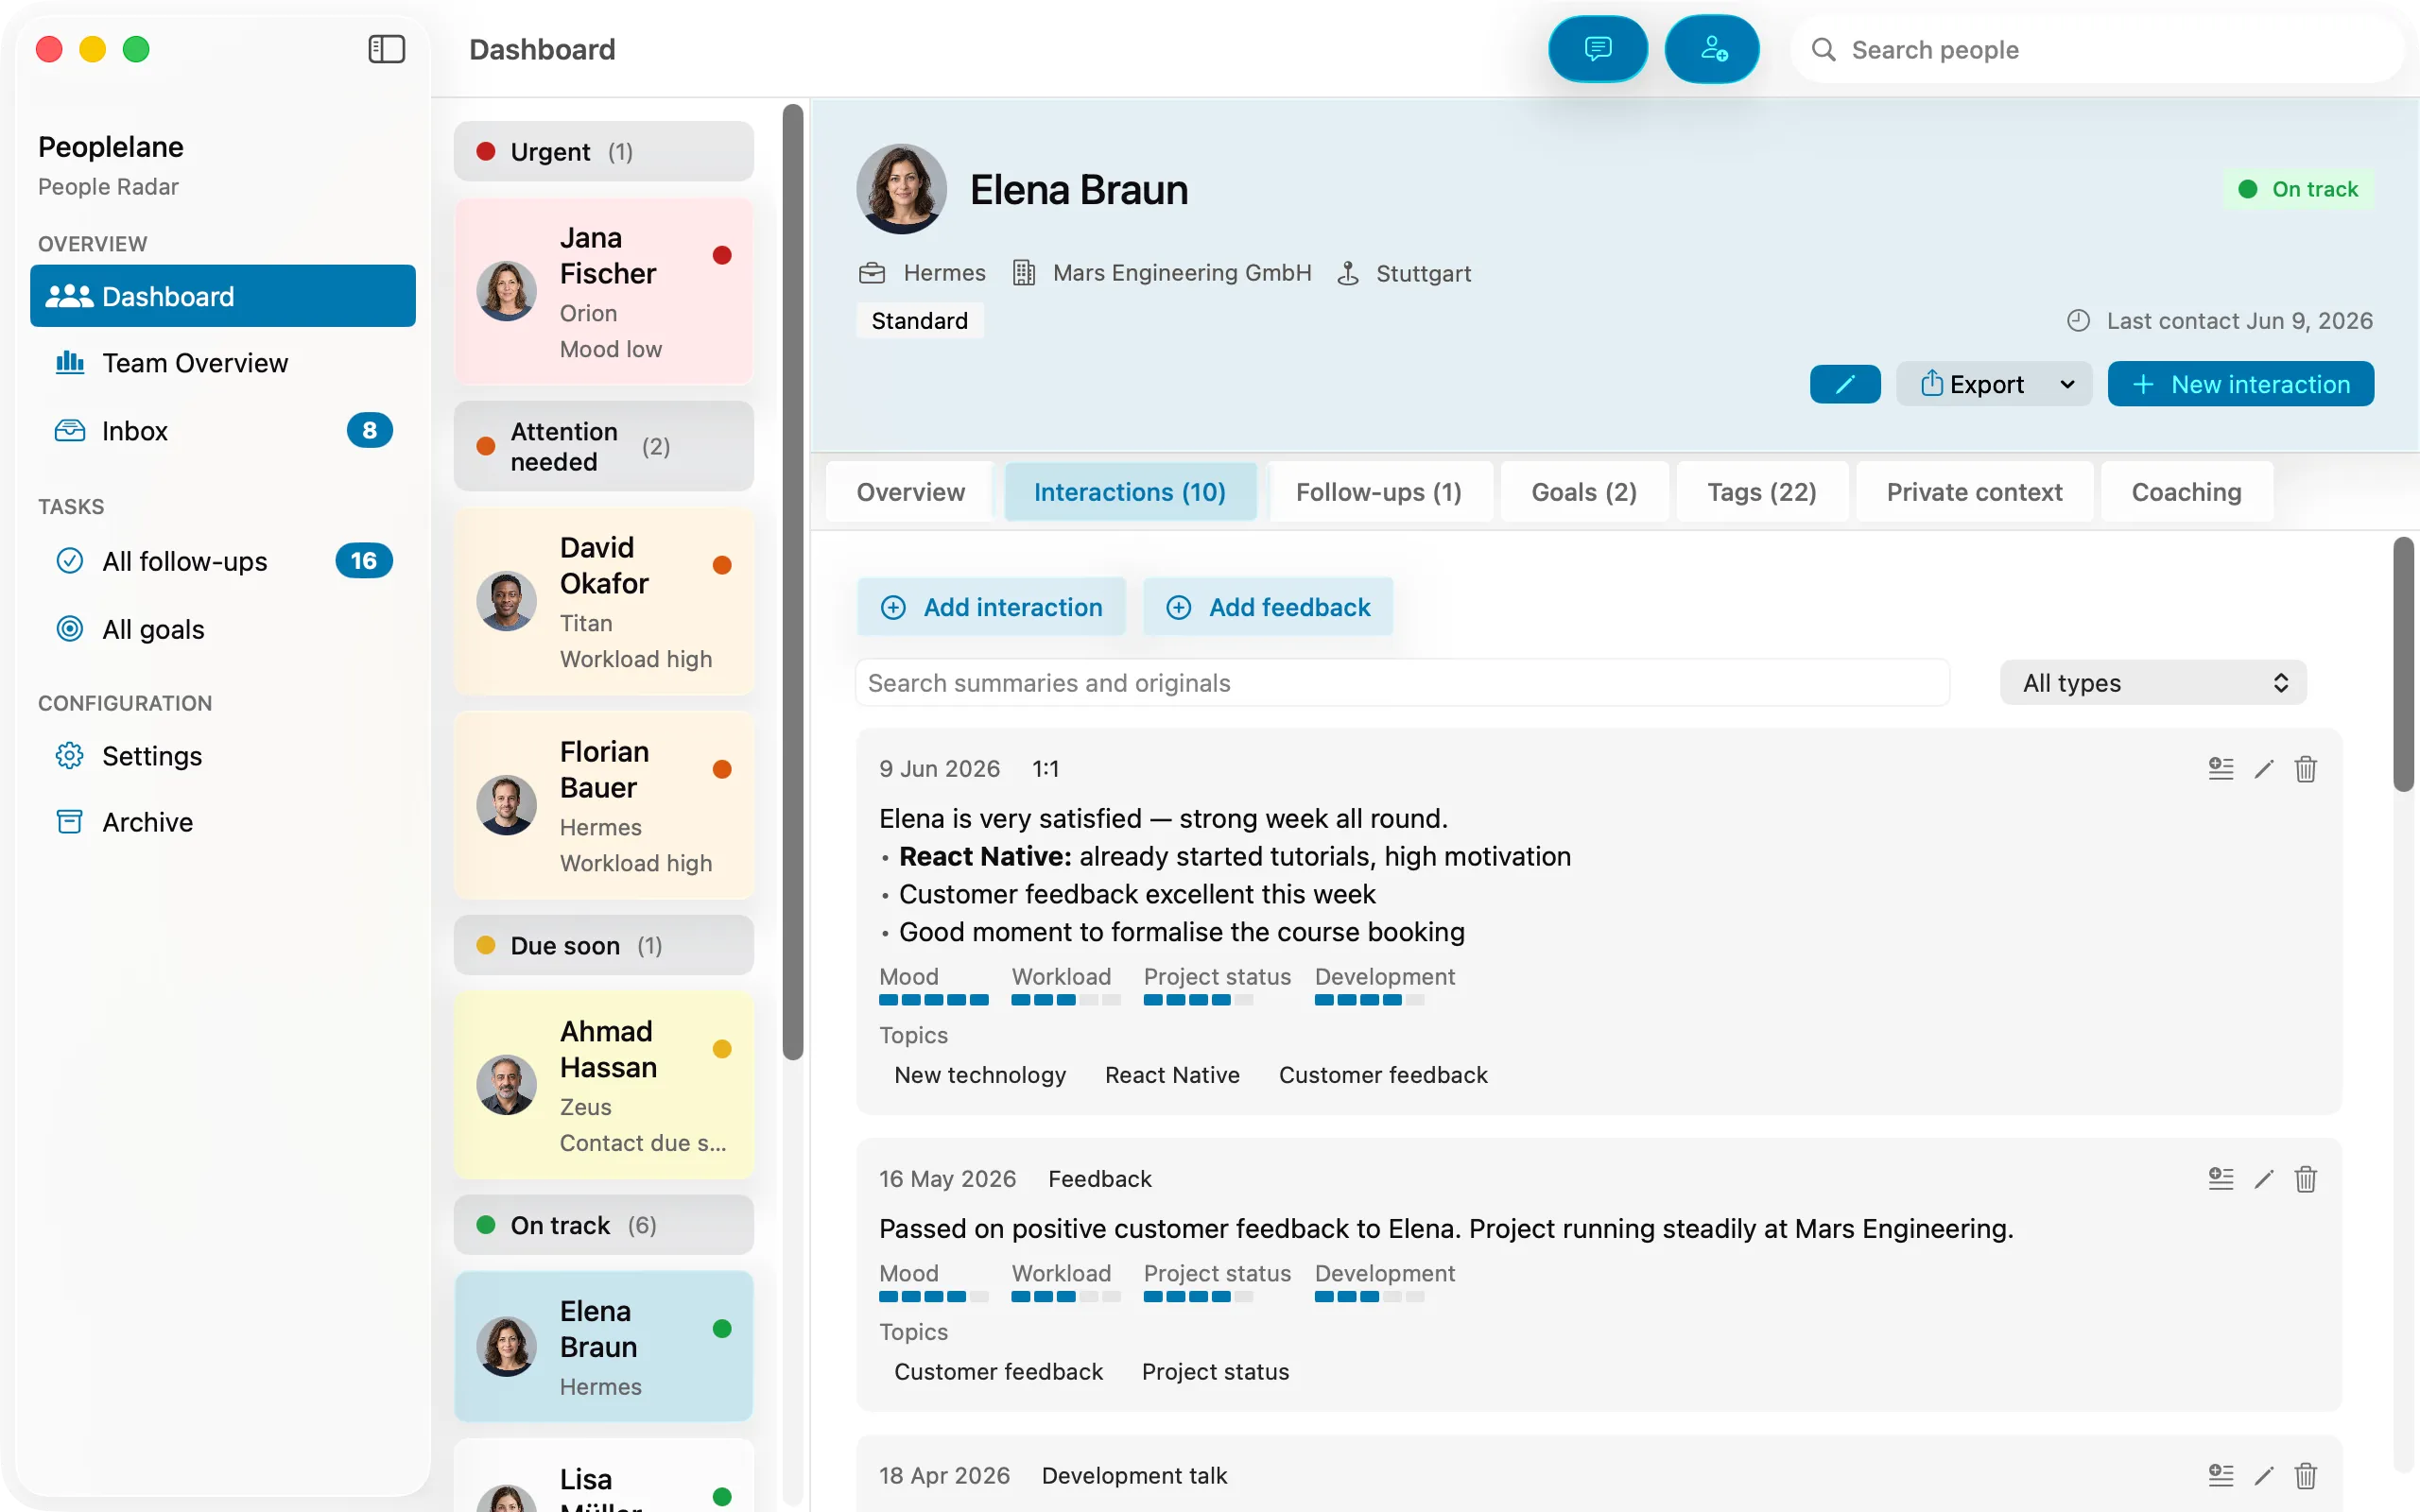
Task: Open All goals in sidebar
Action: (222, 629)
